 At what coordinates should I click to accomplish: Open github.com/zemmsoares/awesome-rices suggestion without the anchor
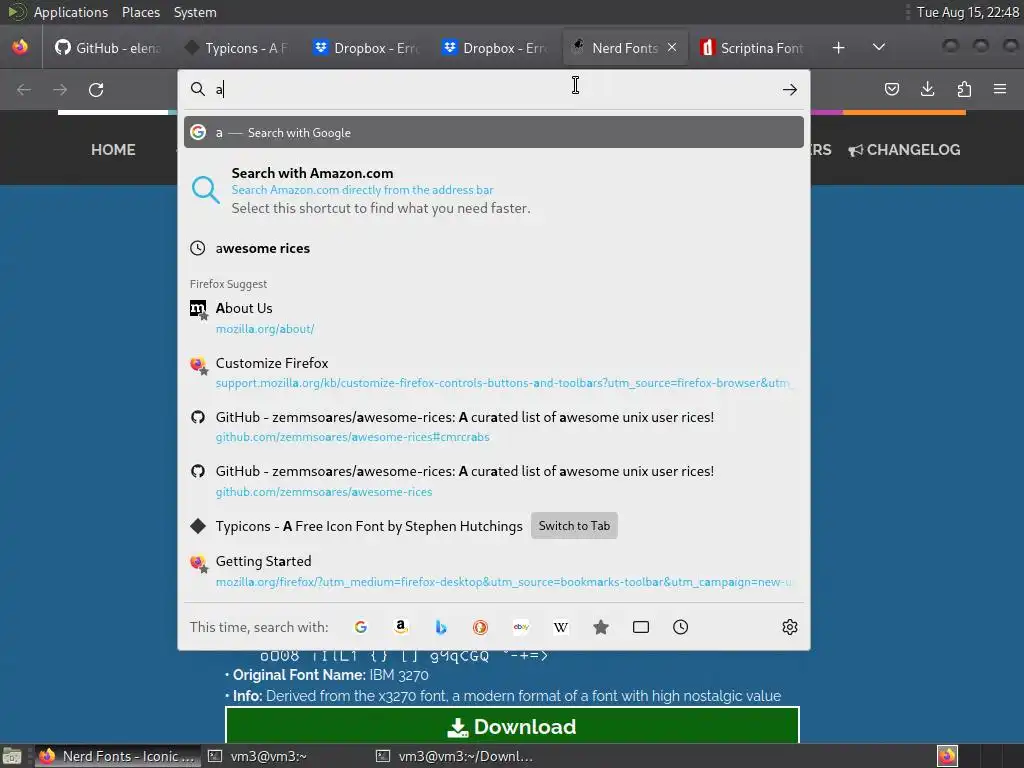coord(494,481)
